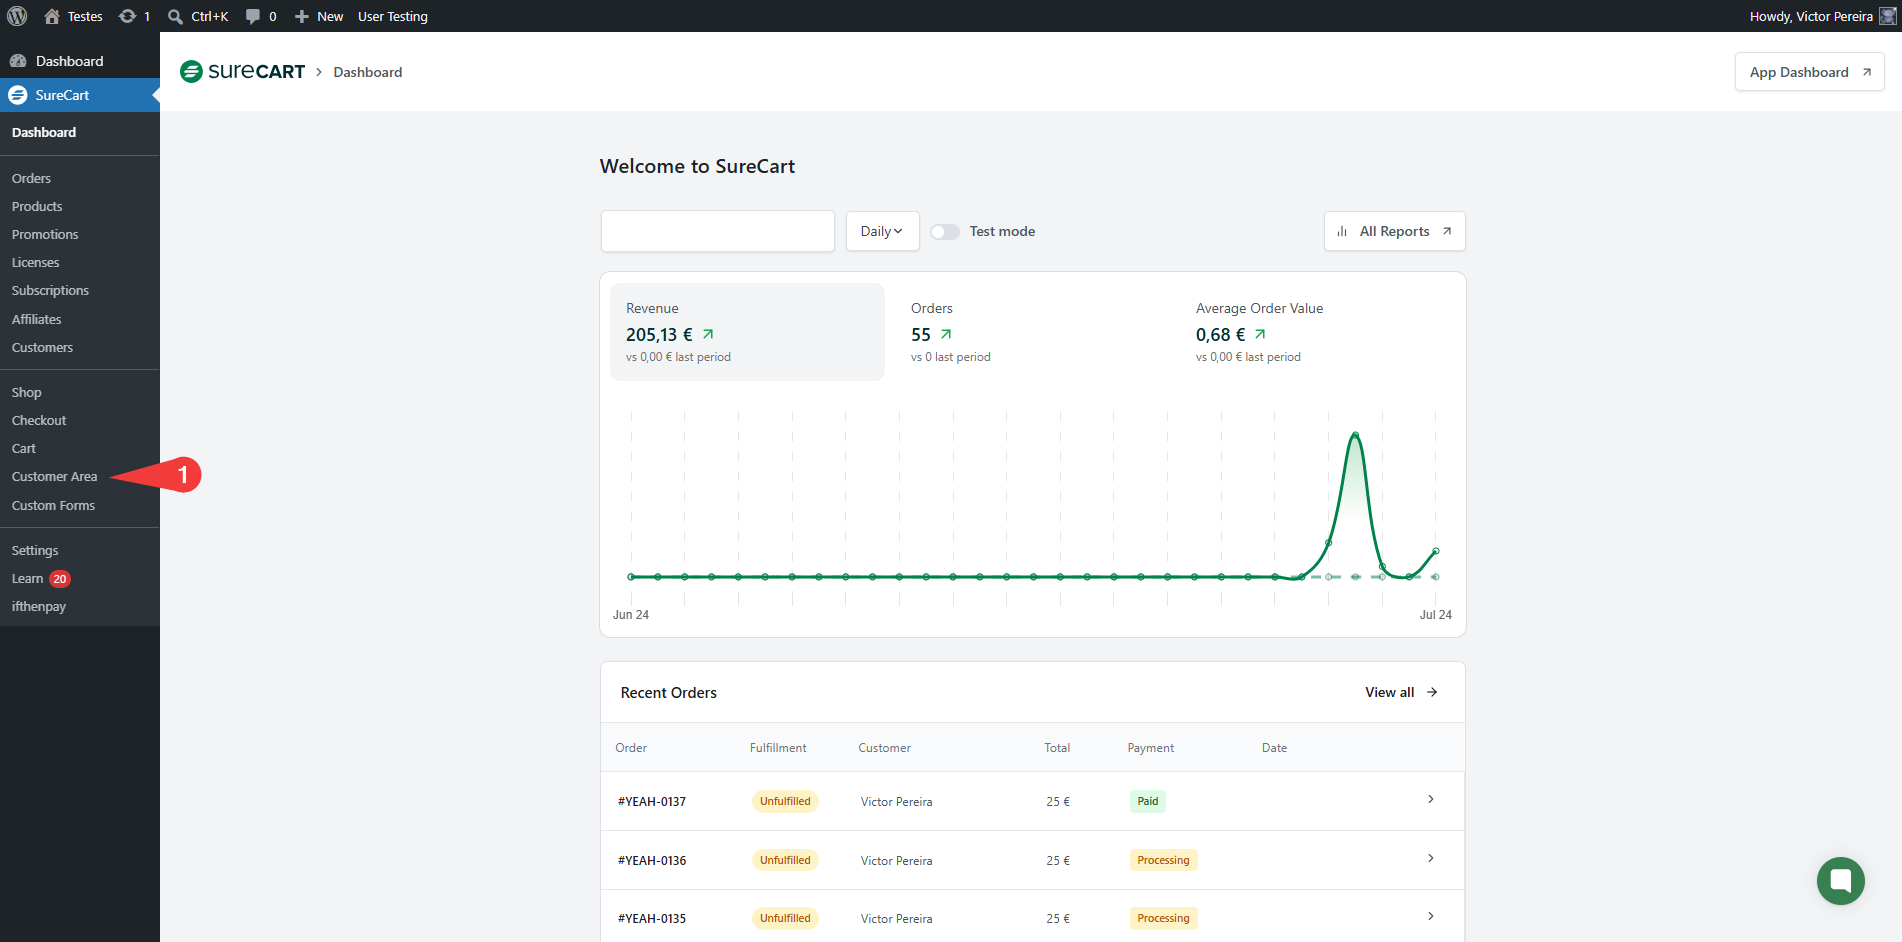Viewport: 1902px width, 942px height.
Task: Click the App Dashboard button
Action: pyautogui.click(x=1809, y=72)
